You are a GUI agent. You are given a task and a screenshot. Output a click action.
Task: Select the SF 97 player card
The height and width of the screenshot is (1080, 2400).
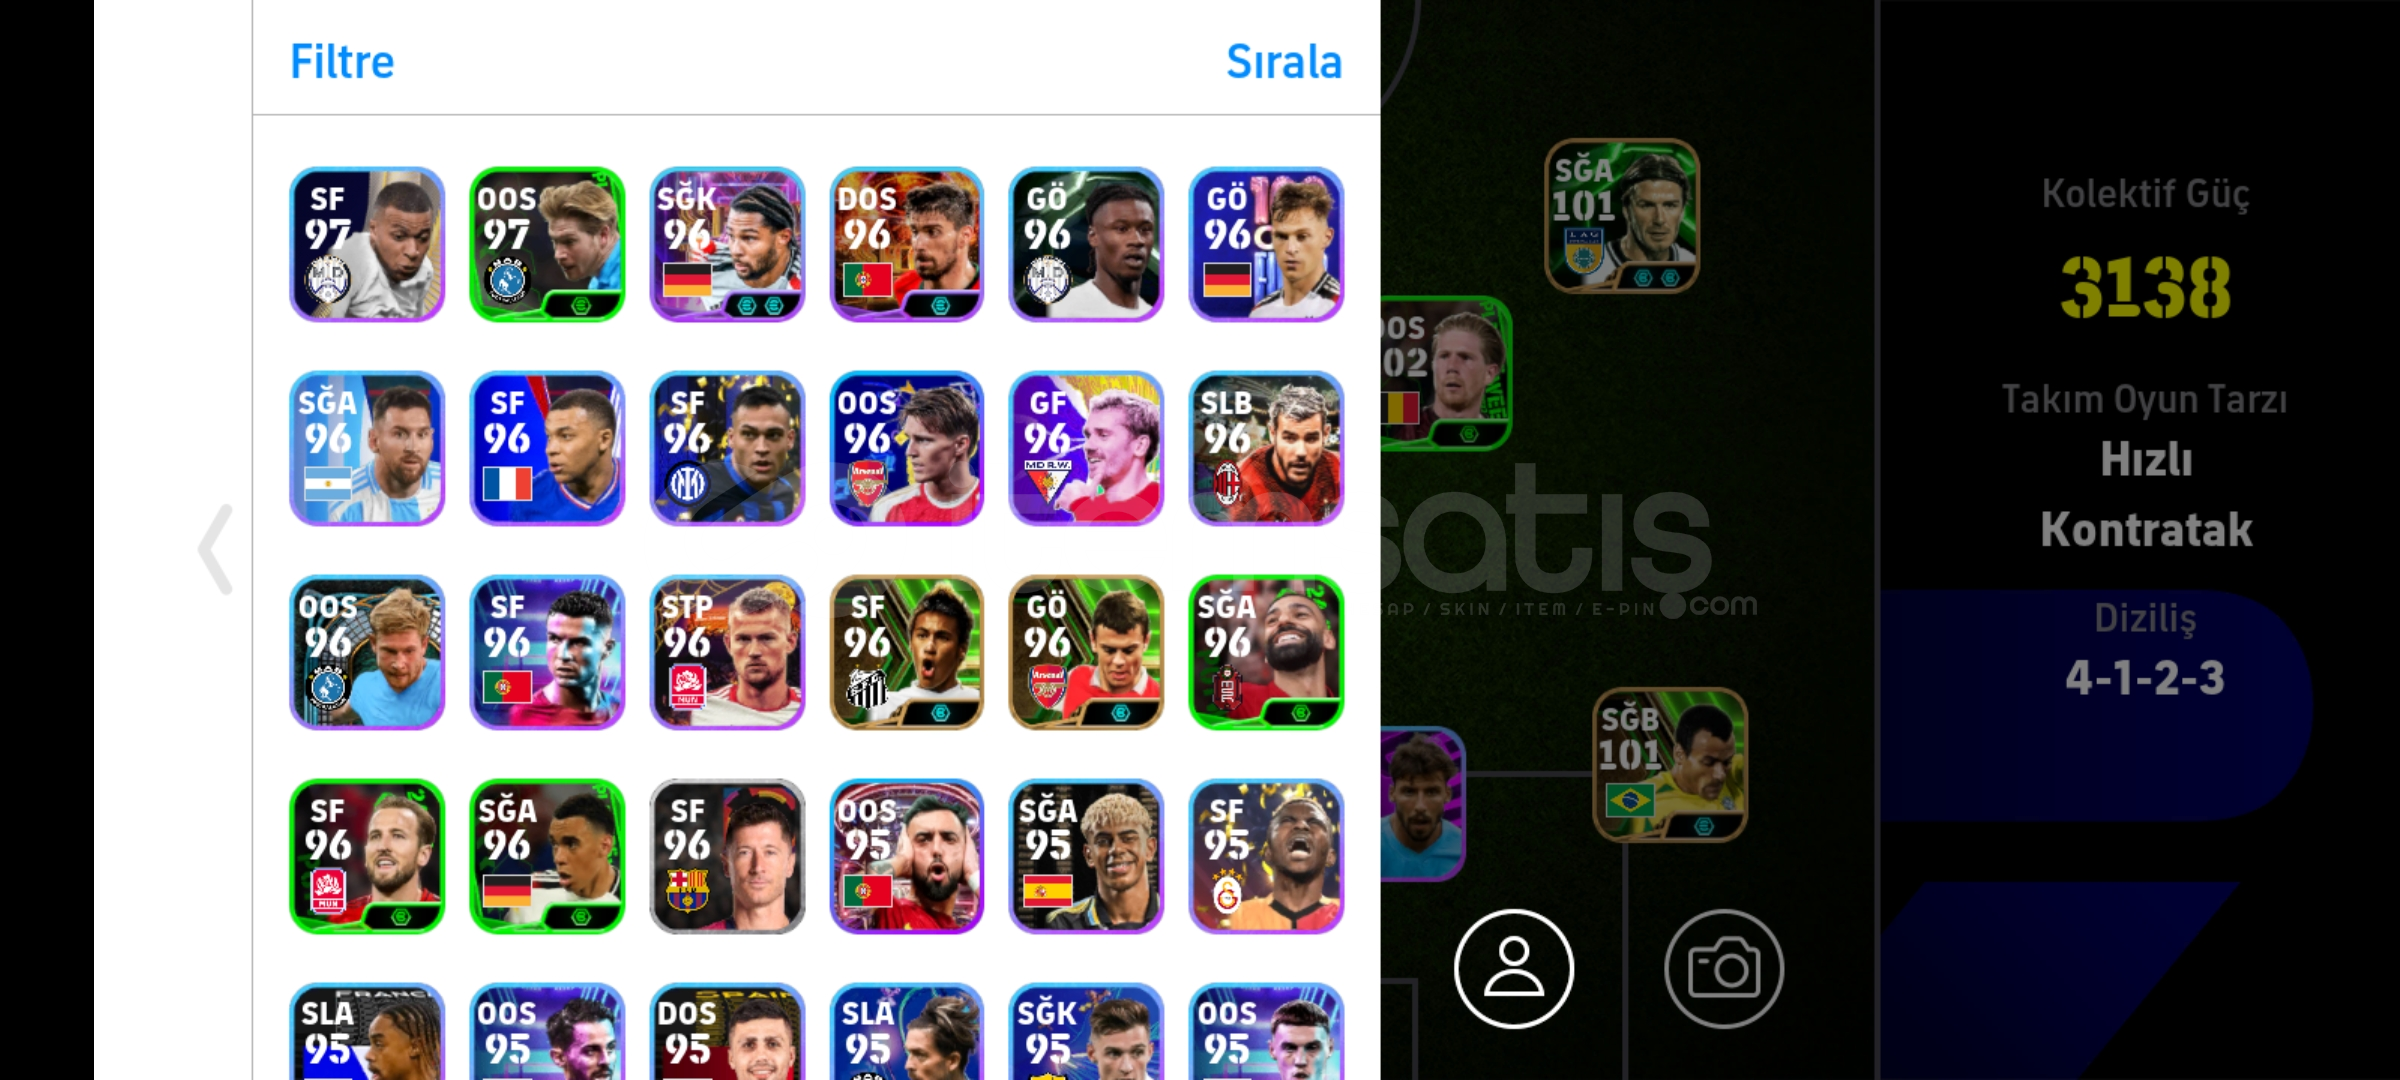point(367,244)
